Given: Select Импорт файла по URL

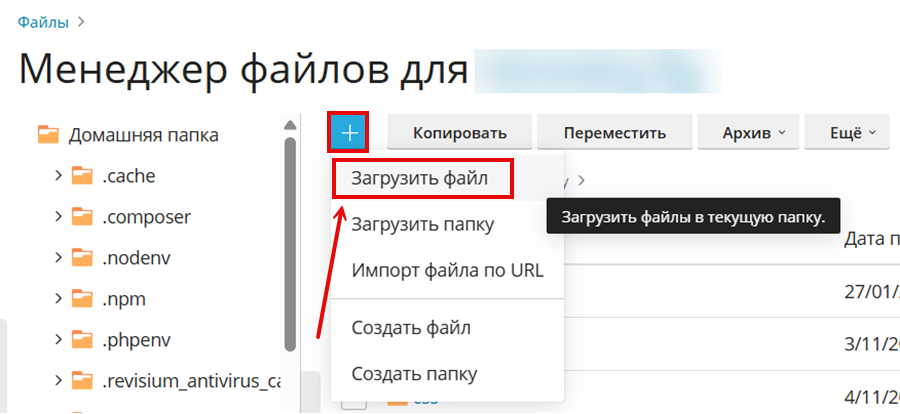Looking at the screenshot, I should [447, 270].
